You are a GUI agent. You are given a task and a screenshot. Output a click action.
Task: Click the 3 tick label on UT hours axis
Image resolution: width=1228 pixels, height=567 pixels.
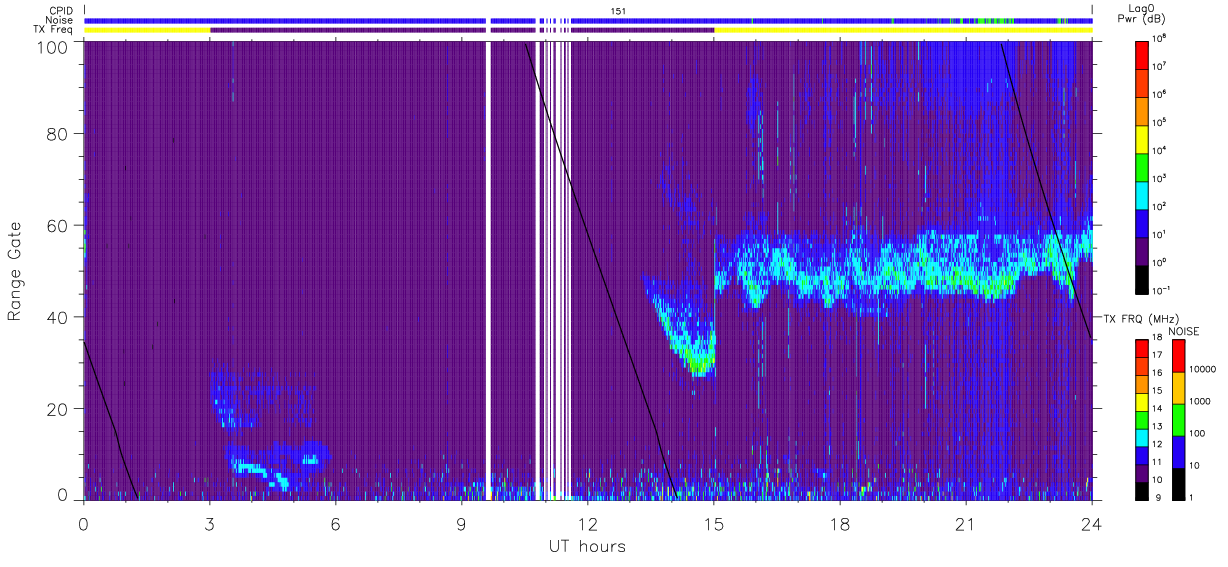(210, 524)
